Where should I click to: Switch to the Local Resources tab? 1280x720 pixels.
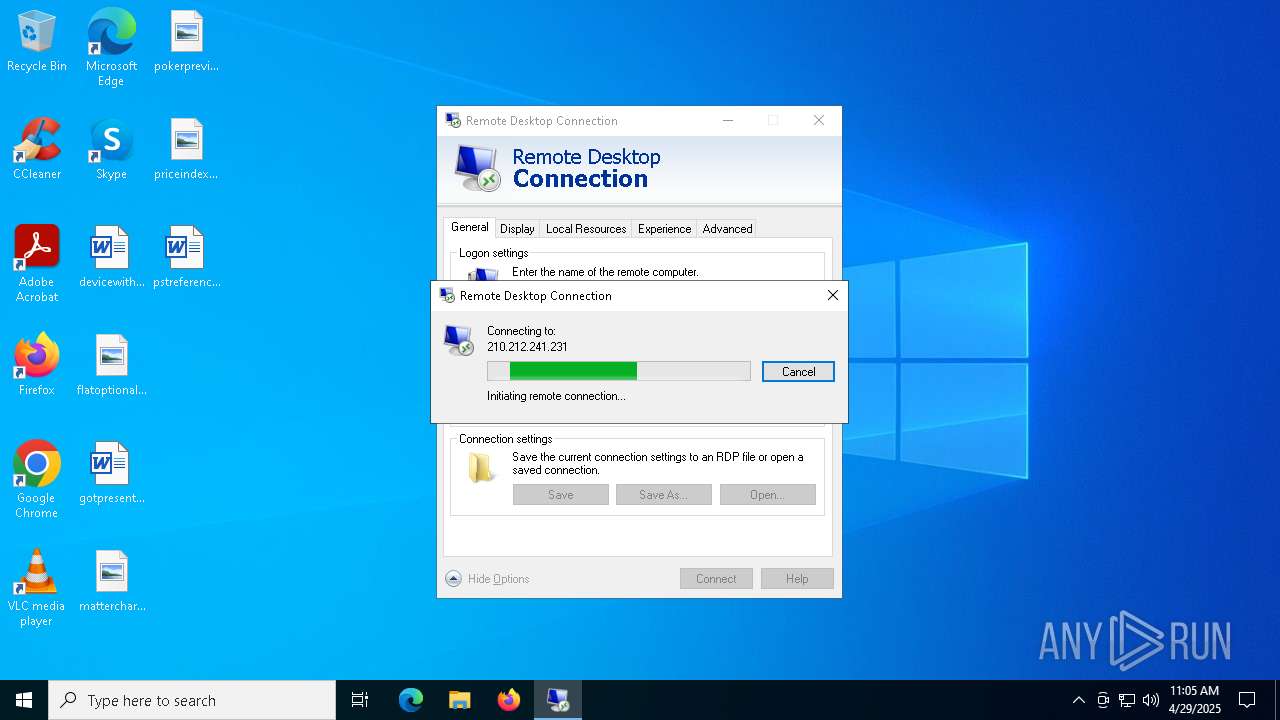pyautogui.click(x=586, y=229)
